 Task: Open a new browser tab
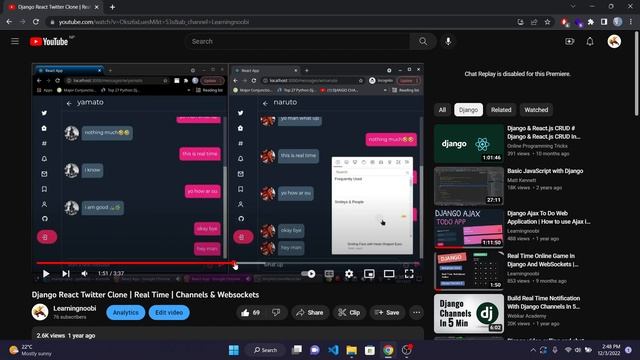112,7
